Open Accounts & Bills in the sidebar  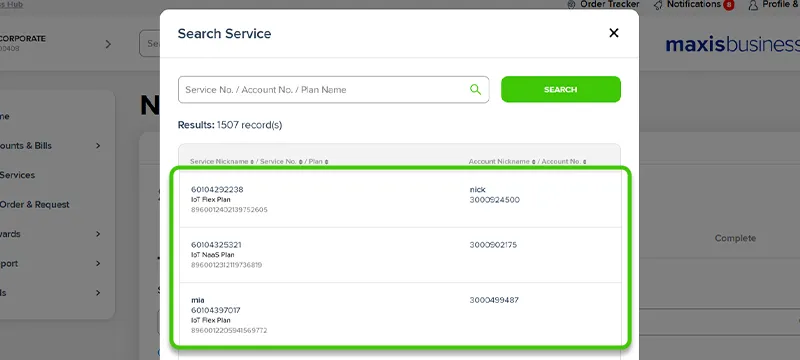26,146
